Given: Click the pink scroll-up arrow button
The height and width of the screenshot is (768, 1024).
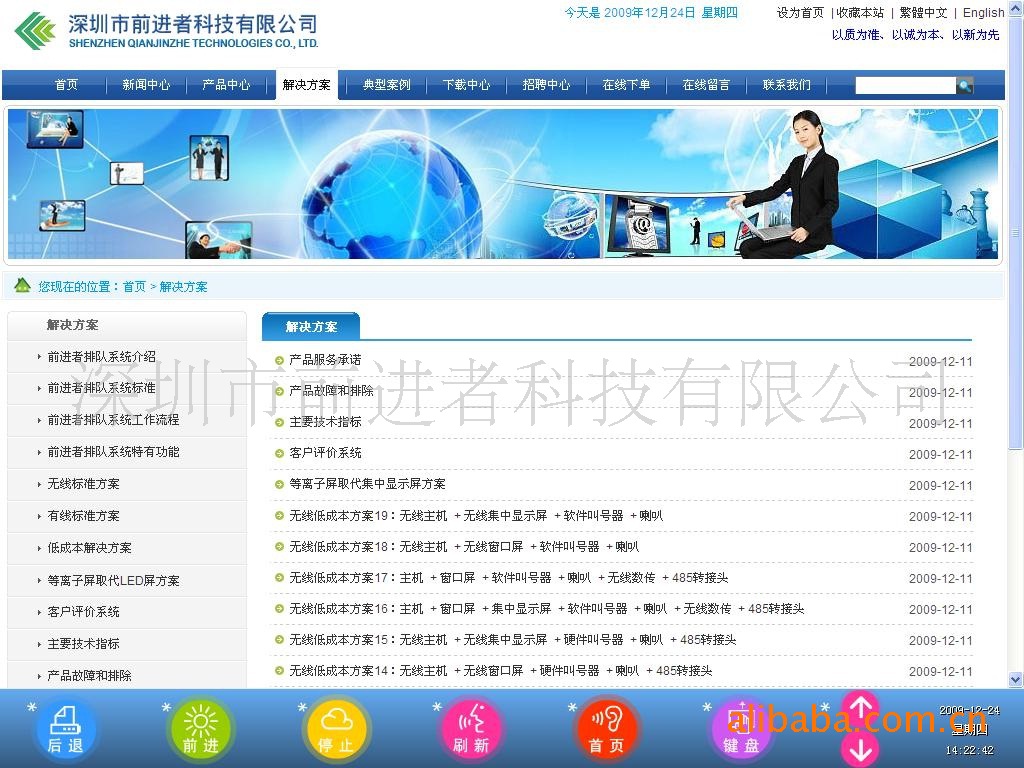Looking at the screenshot, I should click(x=861, y=707).
